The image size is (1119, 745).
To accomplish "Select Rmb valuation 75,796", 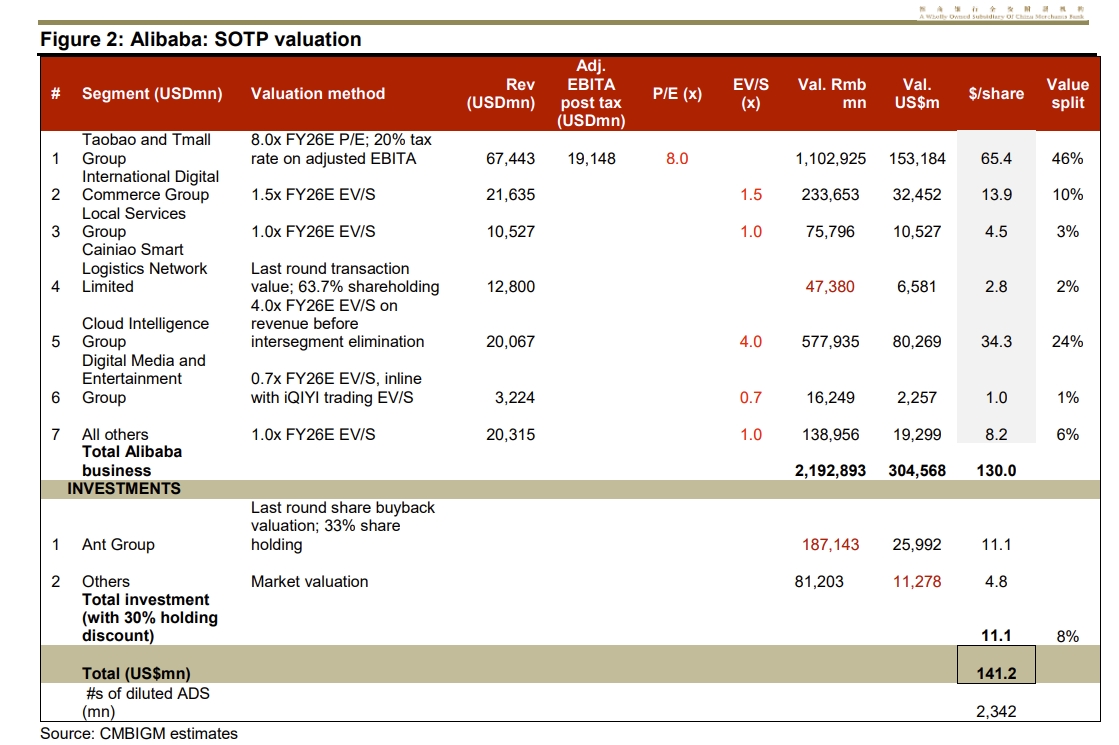I will (x=830, y=232).
